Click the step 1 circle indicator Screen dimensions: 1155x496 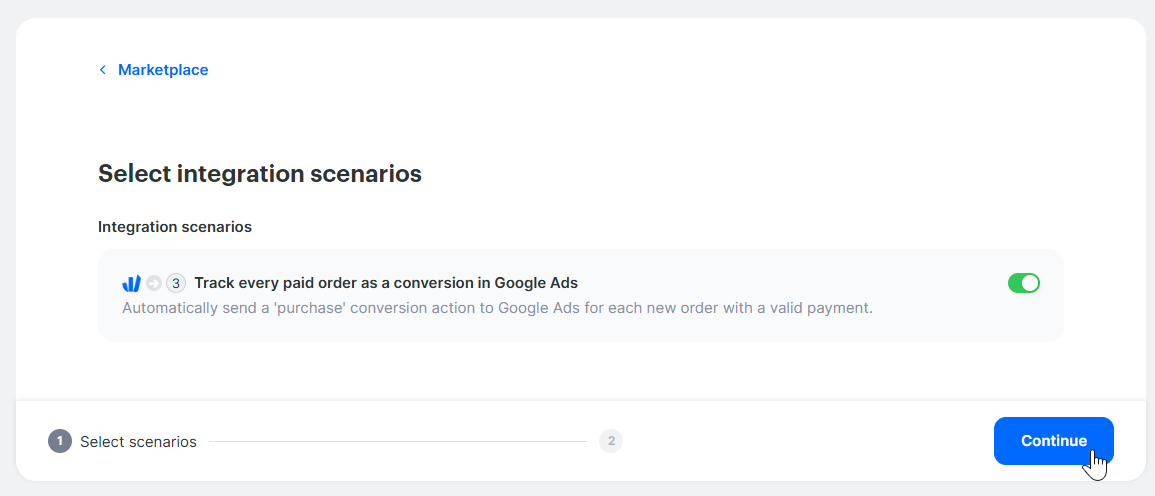point(60,441)
